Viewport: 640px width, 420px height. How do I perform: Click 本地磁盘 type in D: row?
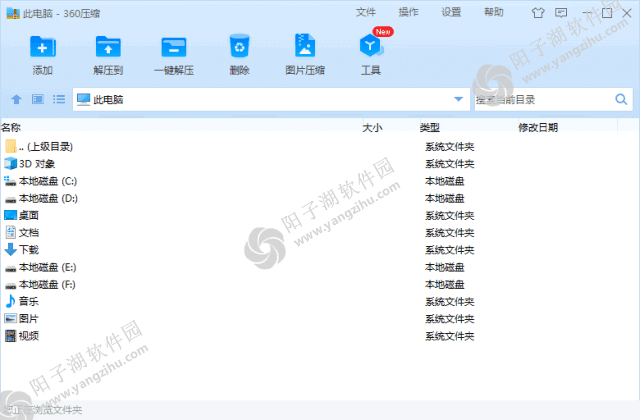coord(444,198)
